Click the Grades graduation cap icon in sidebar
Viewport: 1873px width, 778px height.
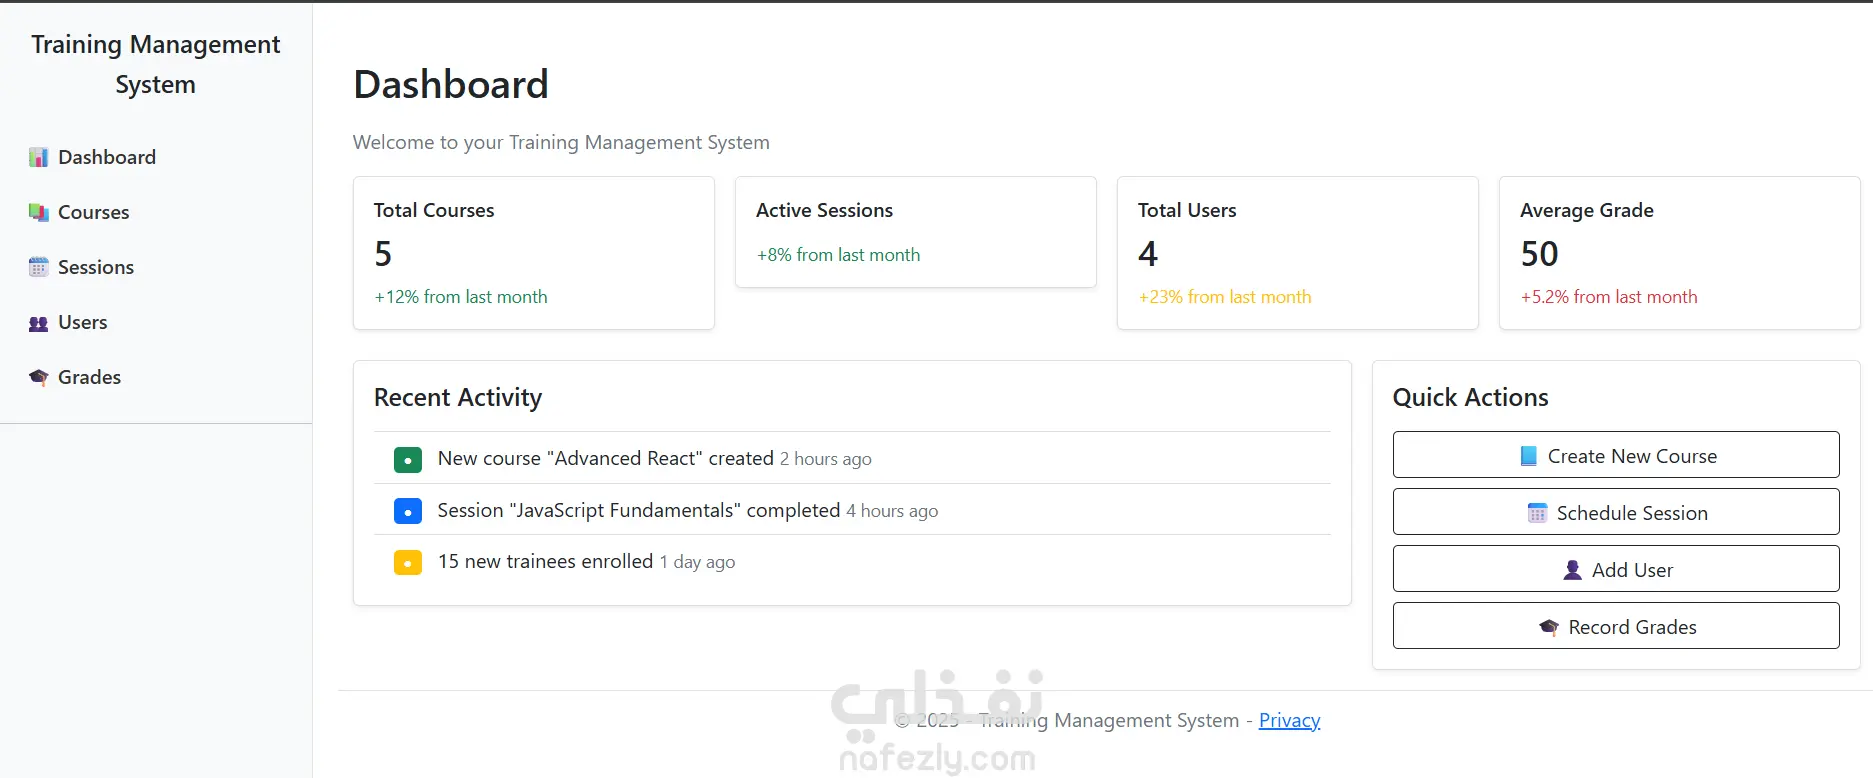38,378
